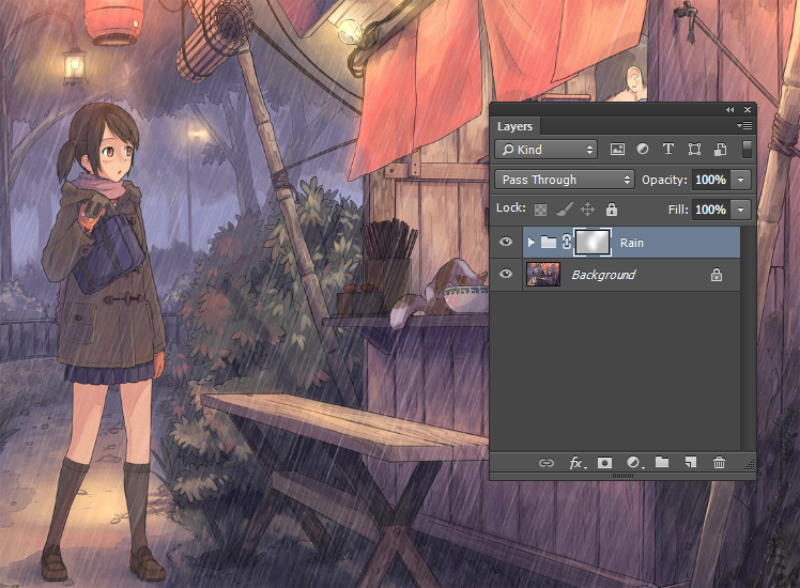Select the Background layer name

603,275
